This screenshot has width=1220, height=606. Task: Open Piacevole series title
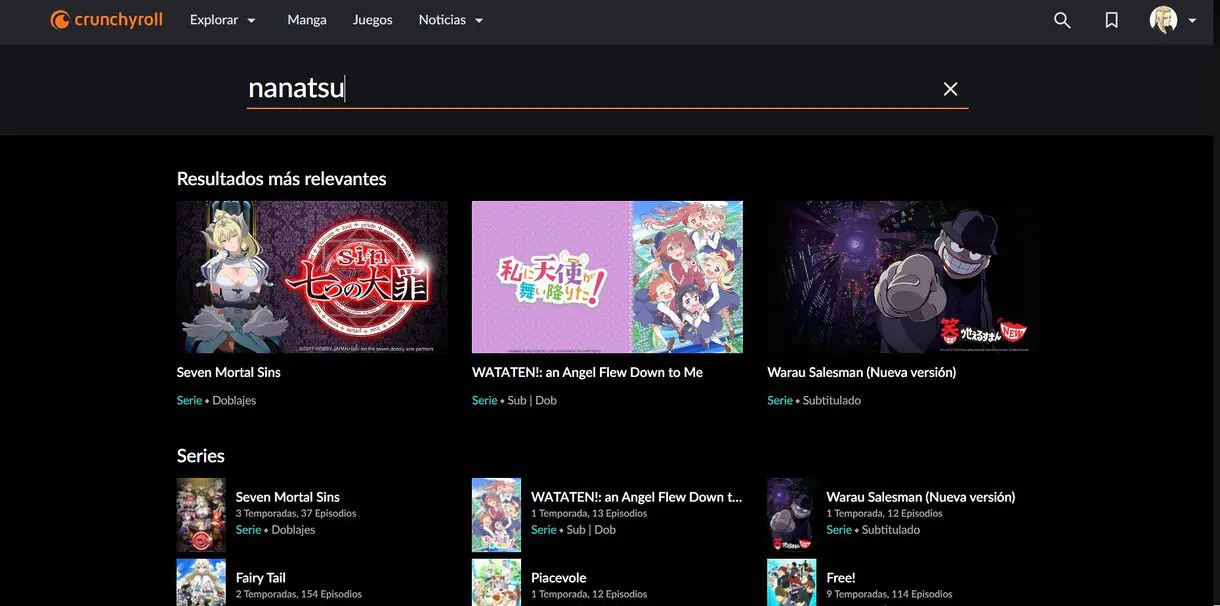[559, 578]
